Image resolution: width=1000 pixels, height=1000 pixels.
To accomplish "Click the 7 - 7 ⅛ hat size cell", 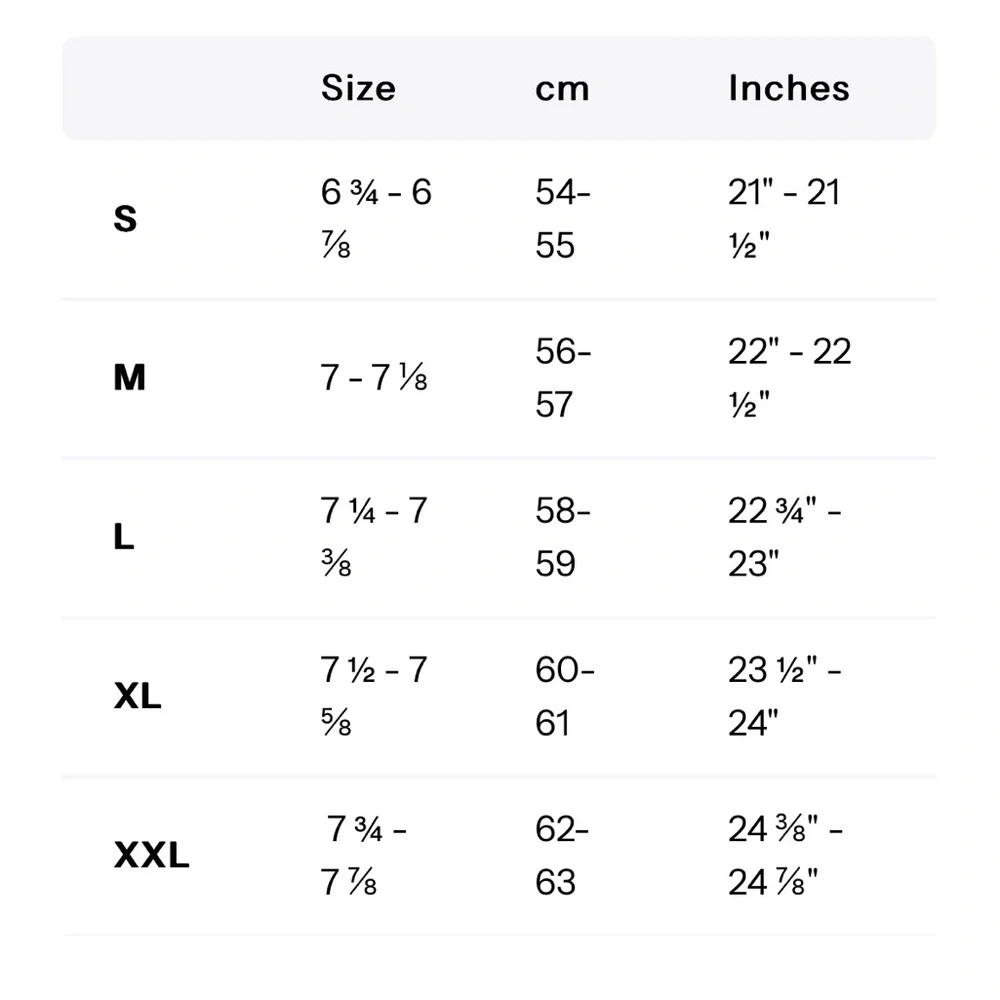I will coord(374,378).
